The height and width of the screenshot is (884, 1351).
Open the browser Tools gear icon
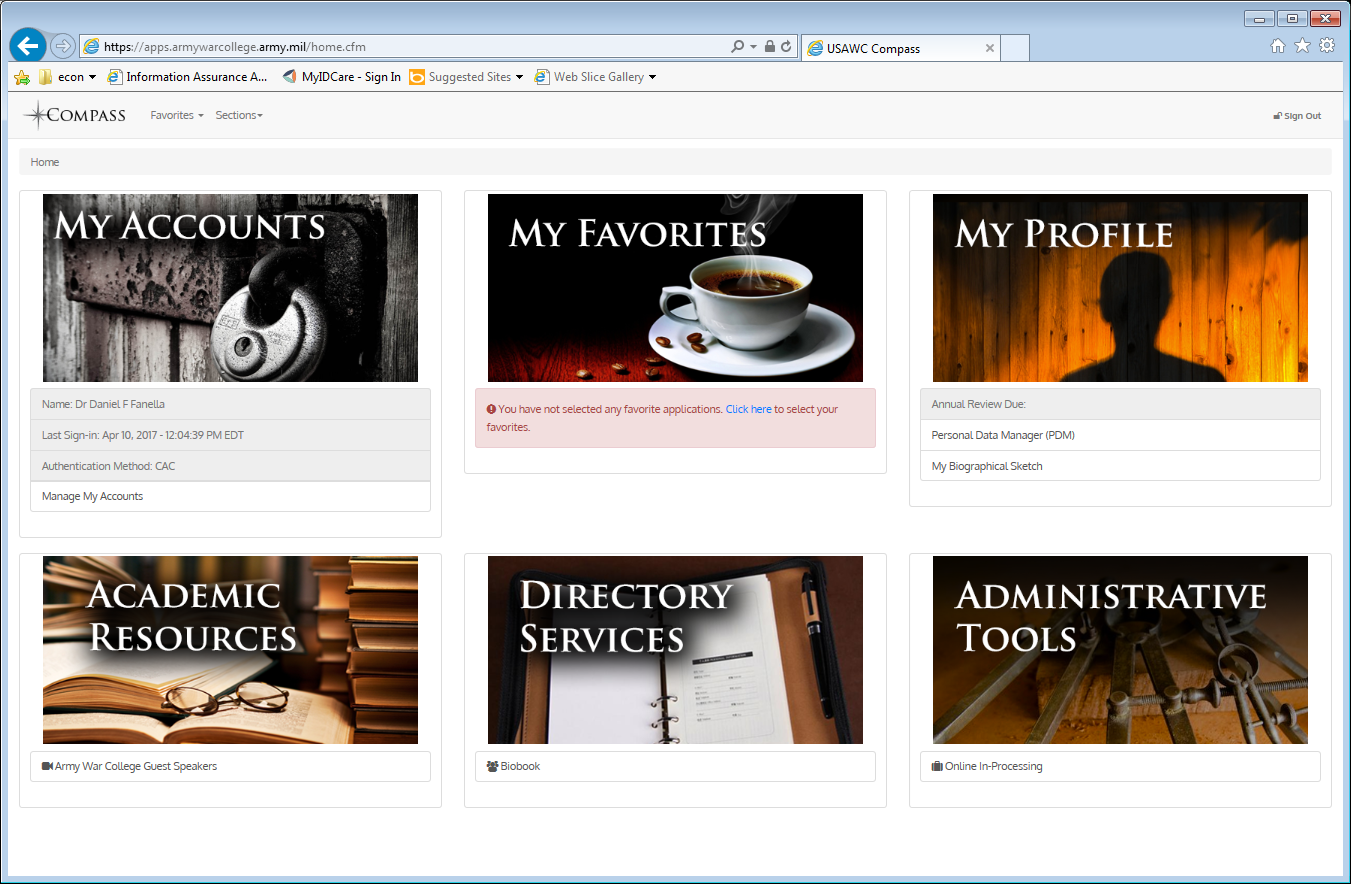click(x=1327, y=46)
